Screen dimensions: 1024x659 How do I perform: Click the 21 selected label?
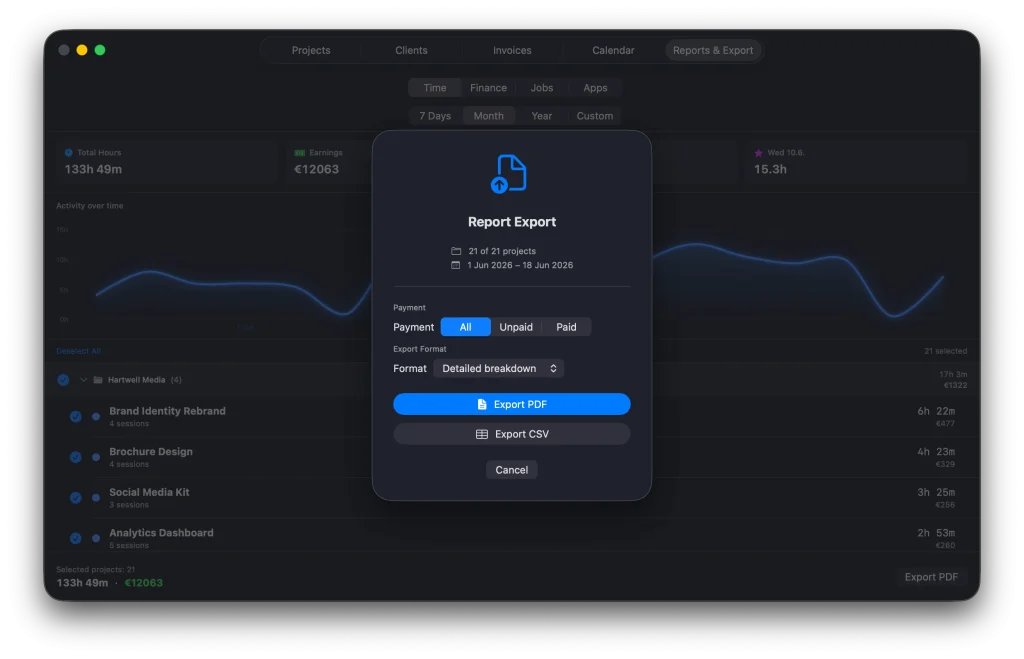click(x=946, y=351)
